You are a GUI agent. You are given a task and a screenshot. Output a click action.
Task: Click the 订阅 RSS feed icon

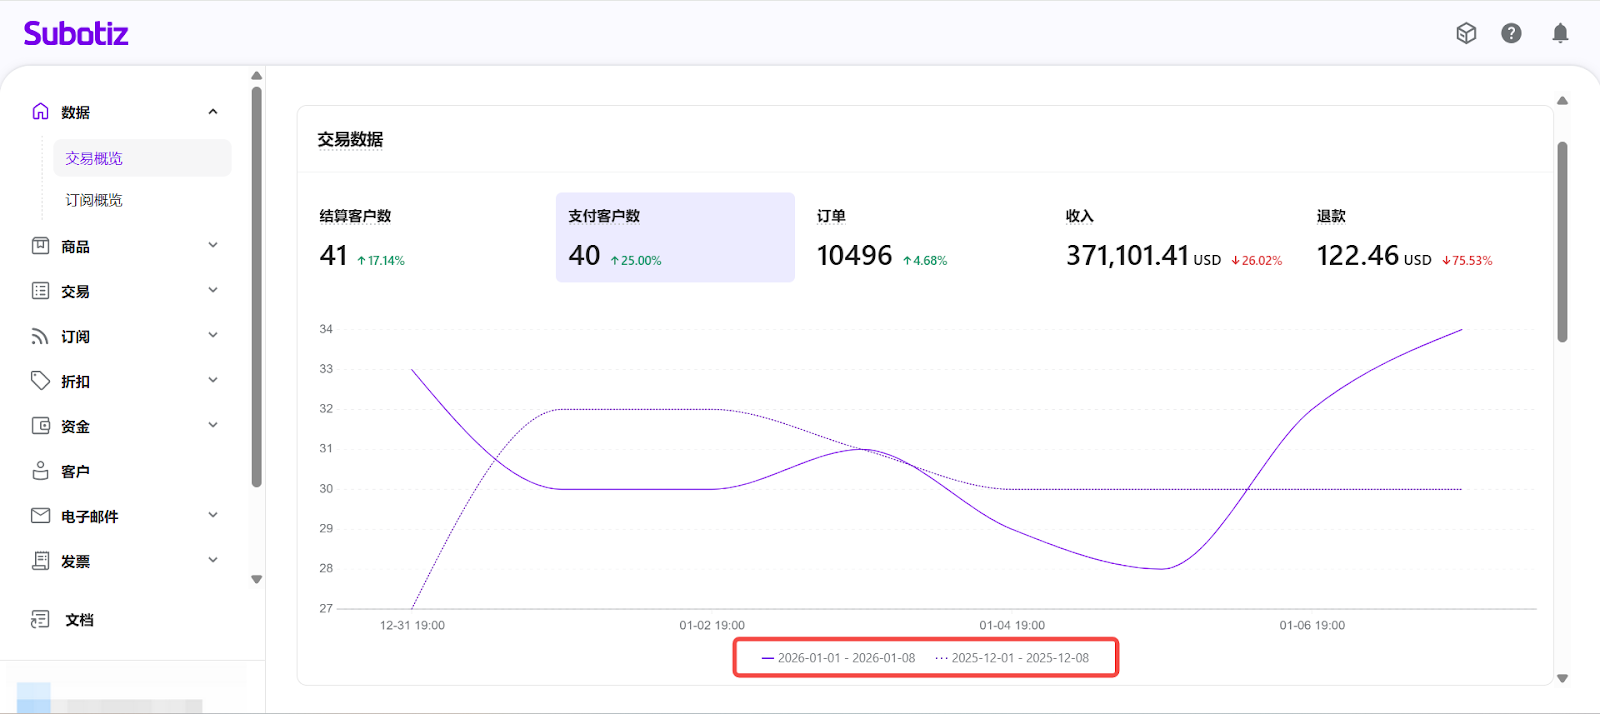tap(40, 336)
